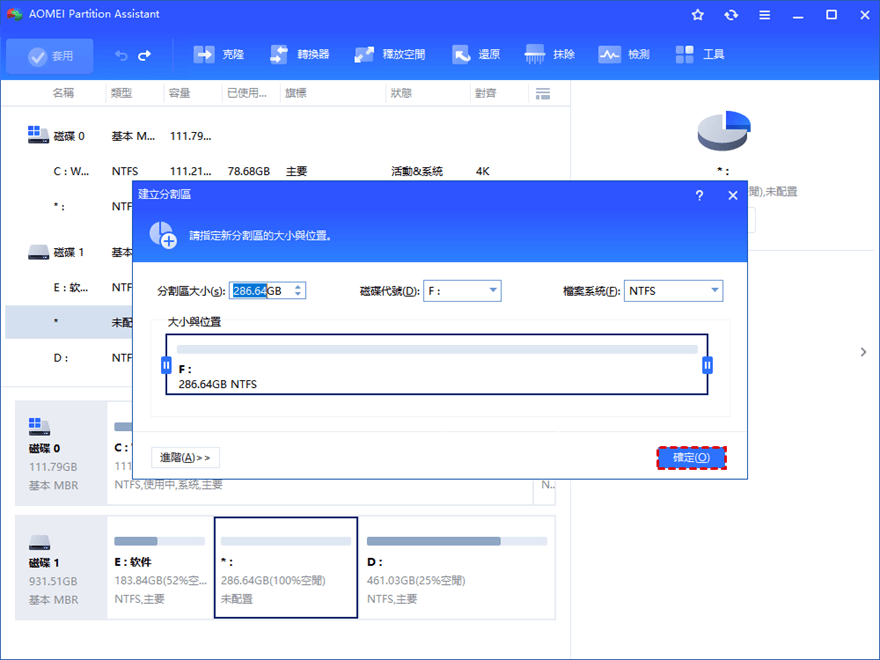Open the Free up space (釋放空間) tool
The width and height of the screenshot is (880, 660).
(389, 54)
